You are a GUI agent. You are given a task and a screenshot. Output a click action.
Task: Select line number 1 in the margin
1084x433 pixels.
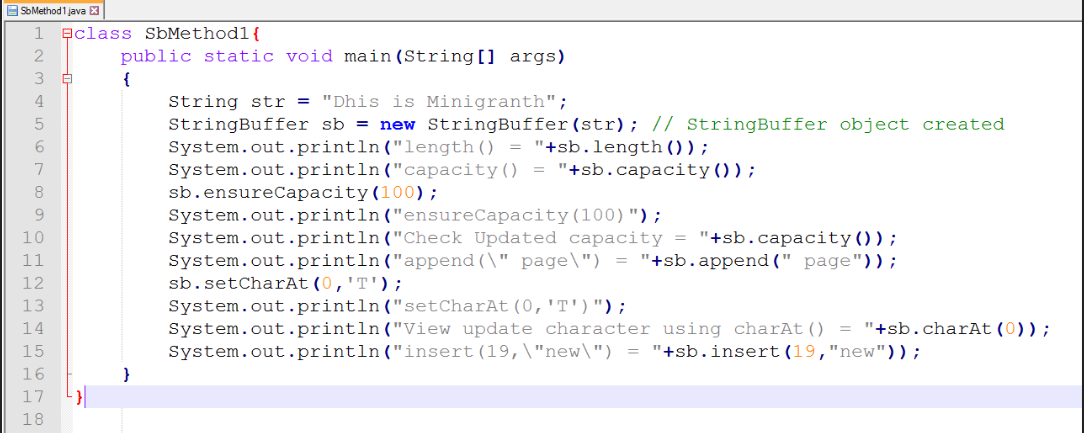tap(38, 33)
